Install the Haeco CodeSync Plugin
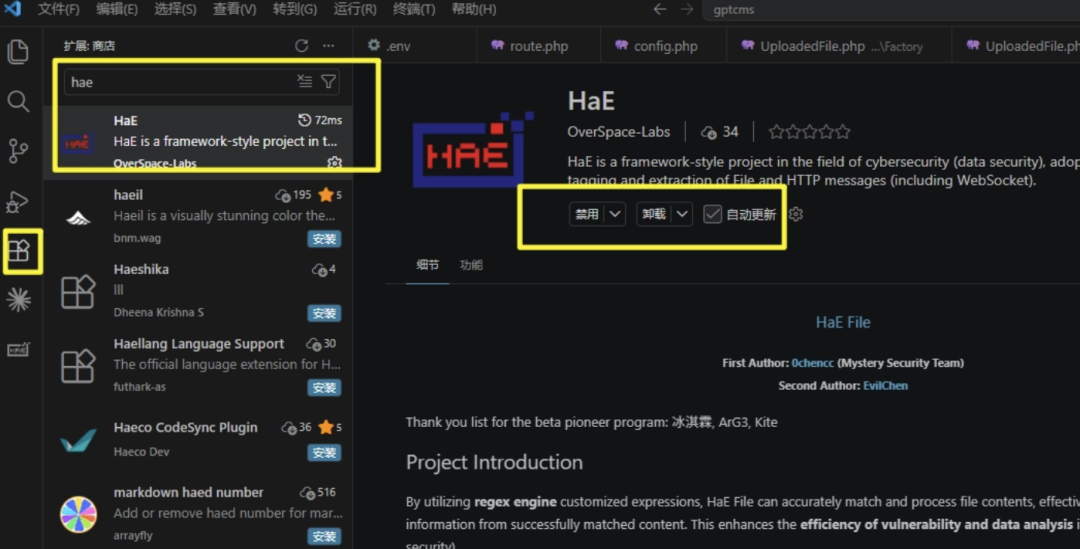Viewport: 1080px width, 549px height. point(324,453)
